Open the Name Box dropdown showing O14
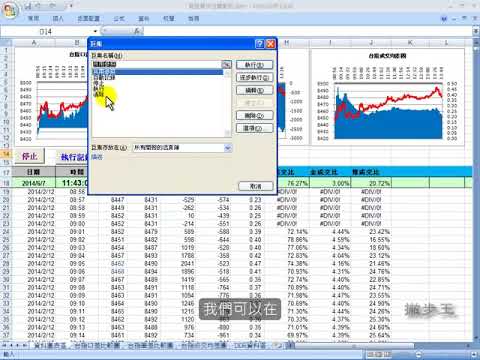Viewport: 480px width, 360px height. [95, 31]
